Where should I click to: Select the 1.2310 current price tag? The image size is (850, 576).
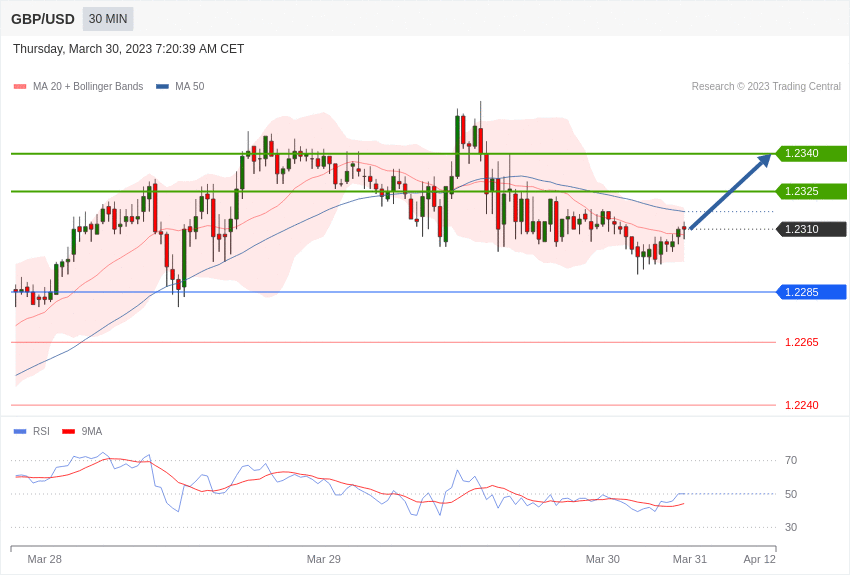812,229
